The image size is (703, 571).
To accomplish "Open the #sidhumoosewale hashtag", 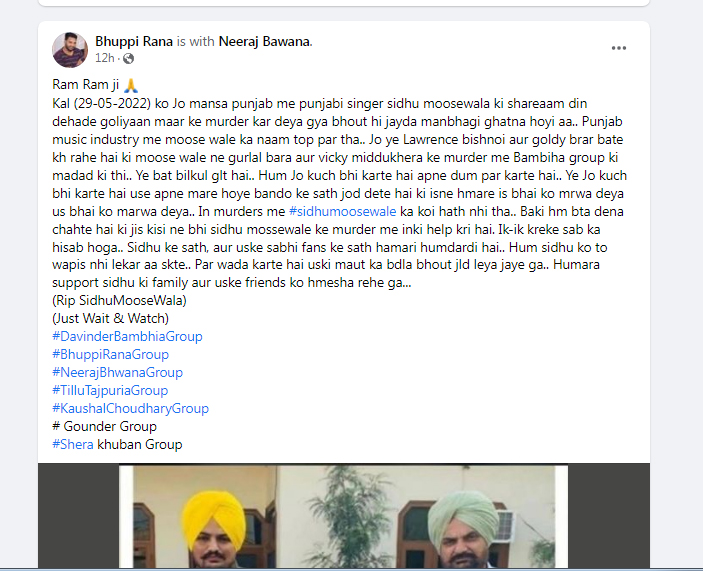I will point(343,212).
